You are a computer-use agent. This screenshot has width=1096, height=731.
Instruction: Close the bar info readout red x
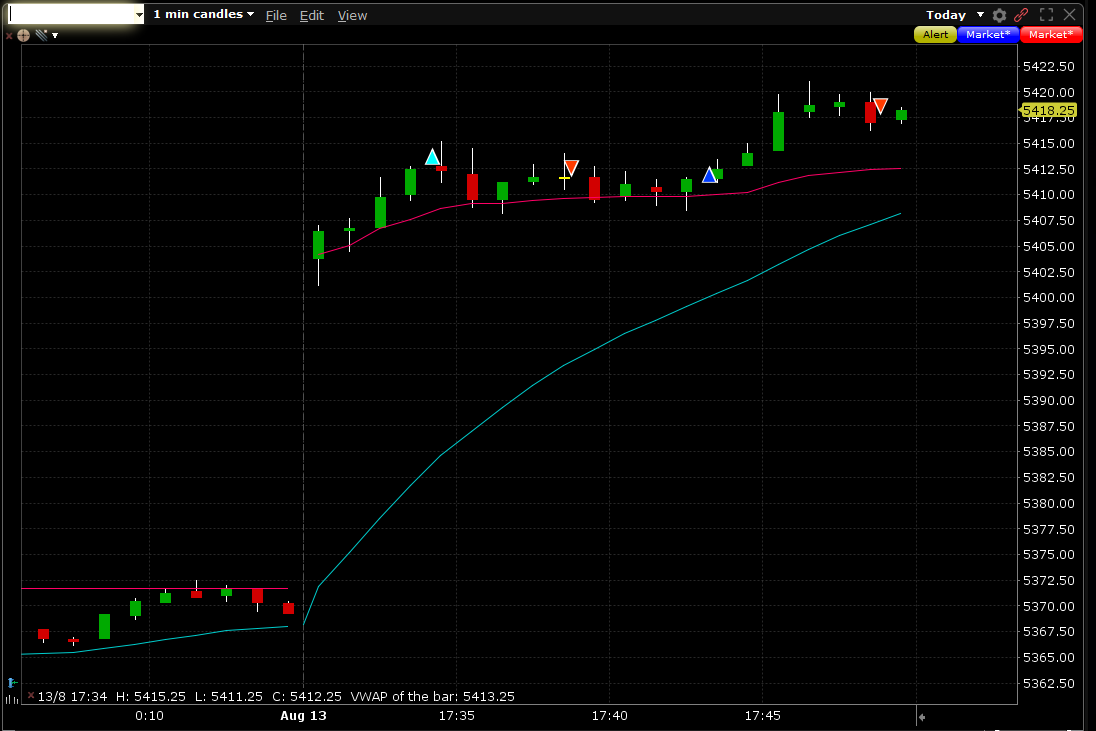point(31,695)
